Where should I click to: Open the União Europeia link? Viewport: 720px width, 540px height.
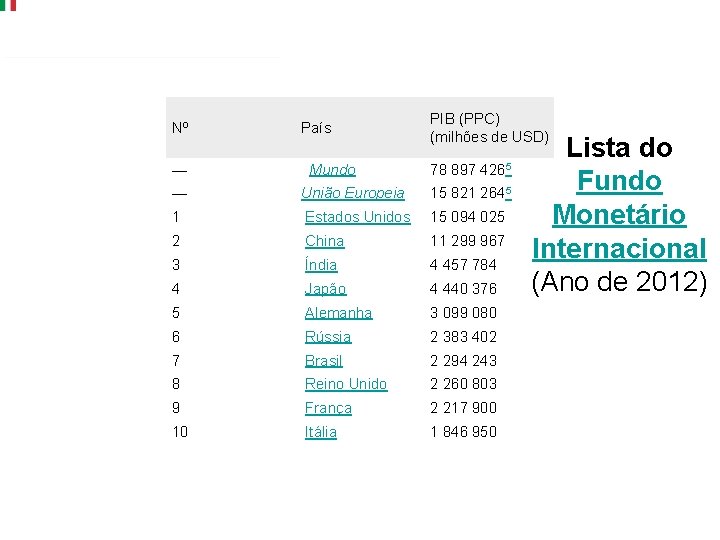(353, 193)
